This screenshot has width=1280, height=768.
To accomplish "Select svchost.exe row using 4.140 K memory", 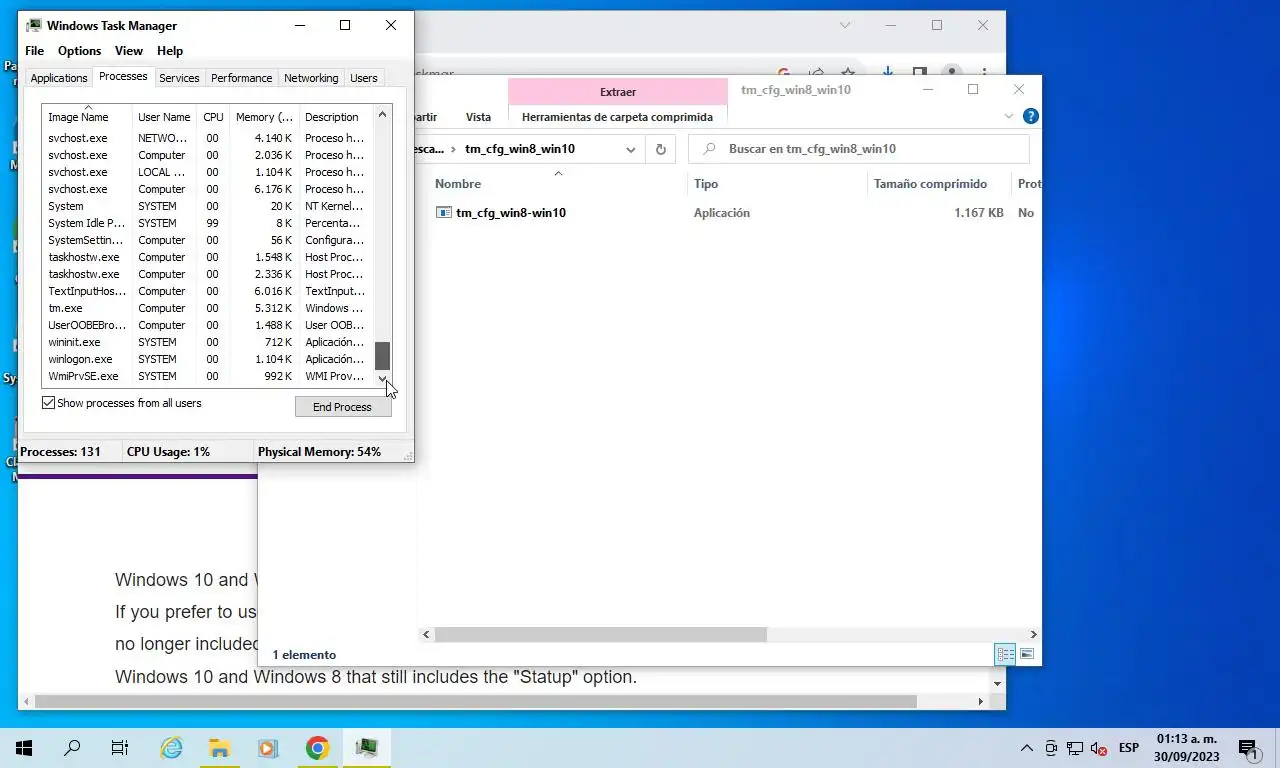I will click(207, 138).
